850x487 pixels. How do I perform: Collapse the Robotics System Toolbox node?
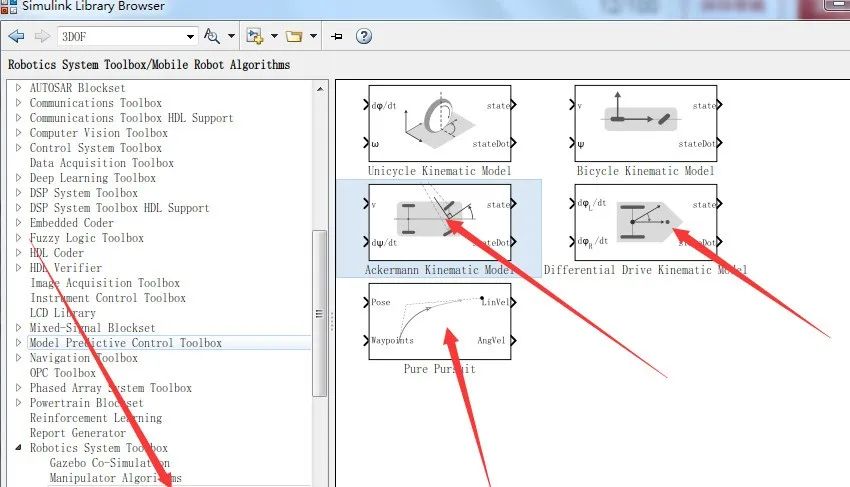(x=19, y=448)
